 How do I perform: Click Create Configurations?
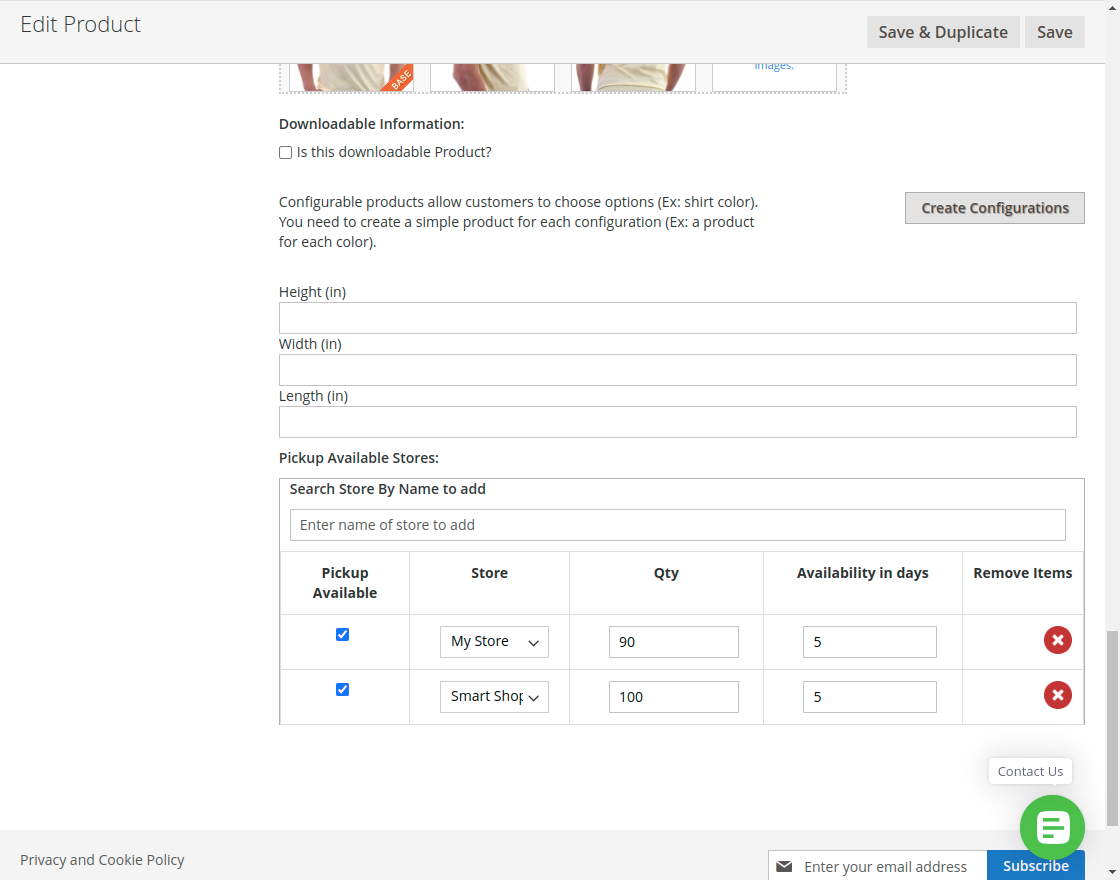click(994, 207)
